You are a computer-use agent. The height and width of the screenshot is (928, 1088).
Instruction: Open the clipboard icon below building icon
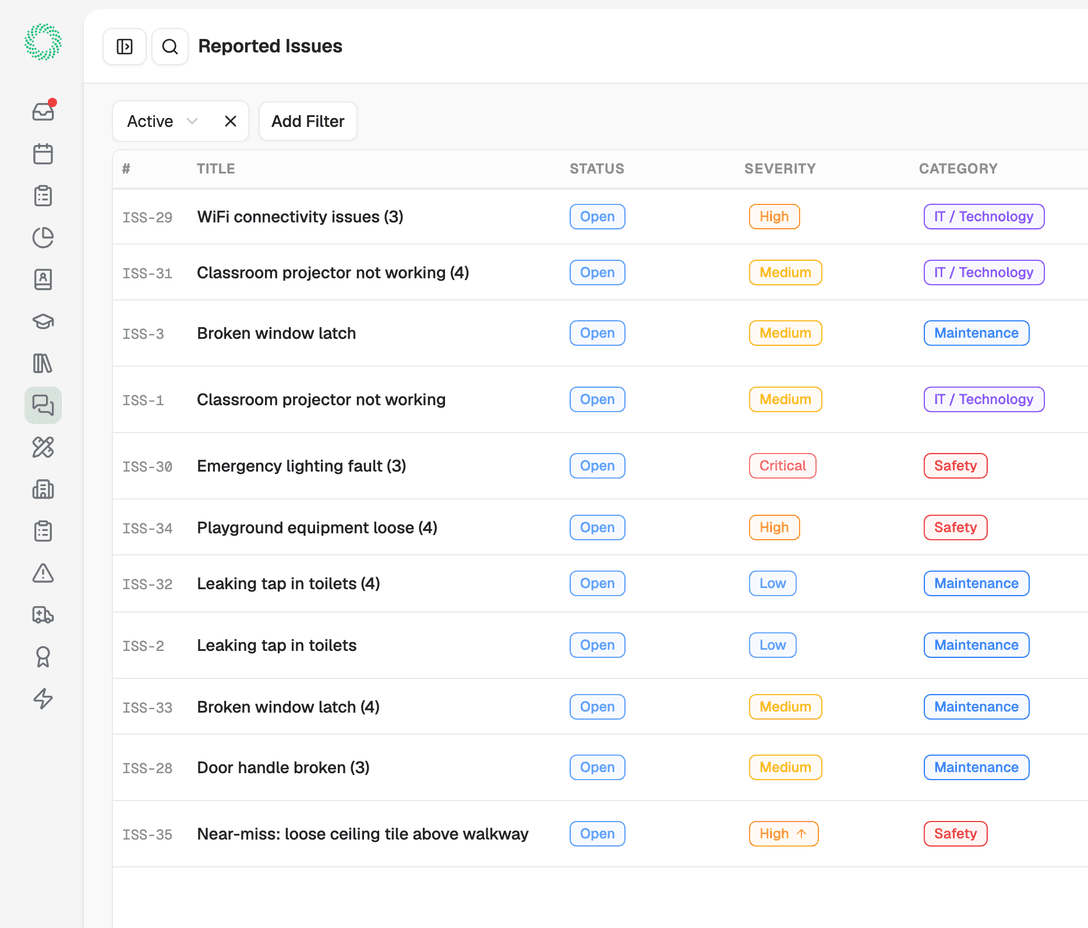43,531
